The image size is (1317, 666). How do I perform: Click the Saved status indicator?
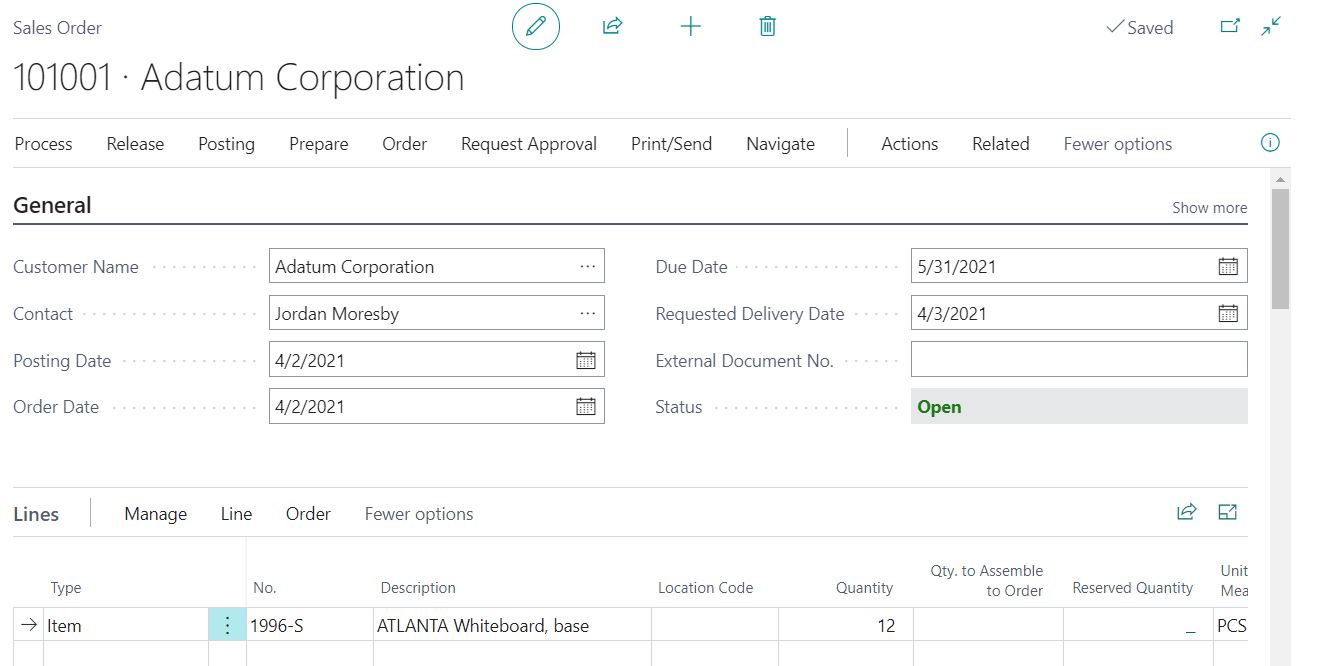coord(1139,28)
